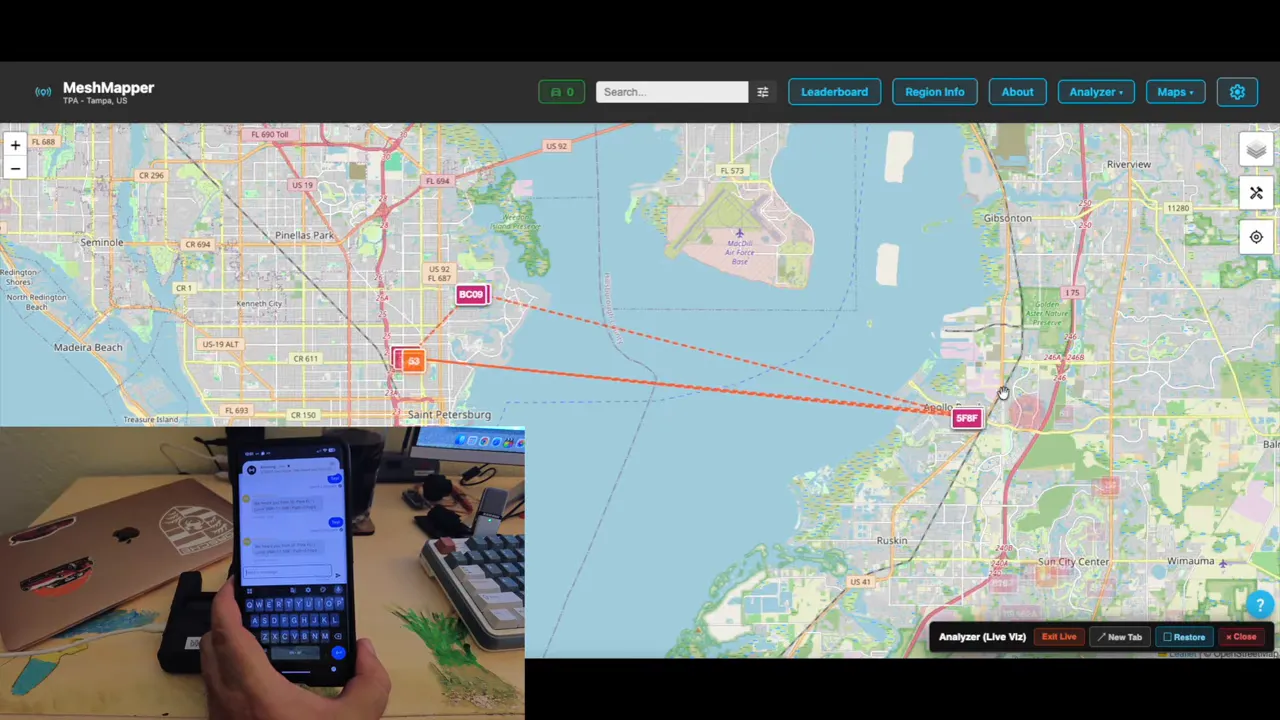The width and height of the screenshot is (1280, 720).
Task: Expand the Analyzer dropdown menu
Action: click(x=1096, y=92)
